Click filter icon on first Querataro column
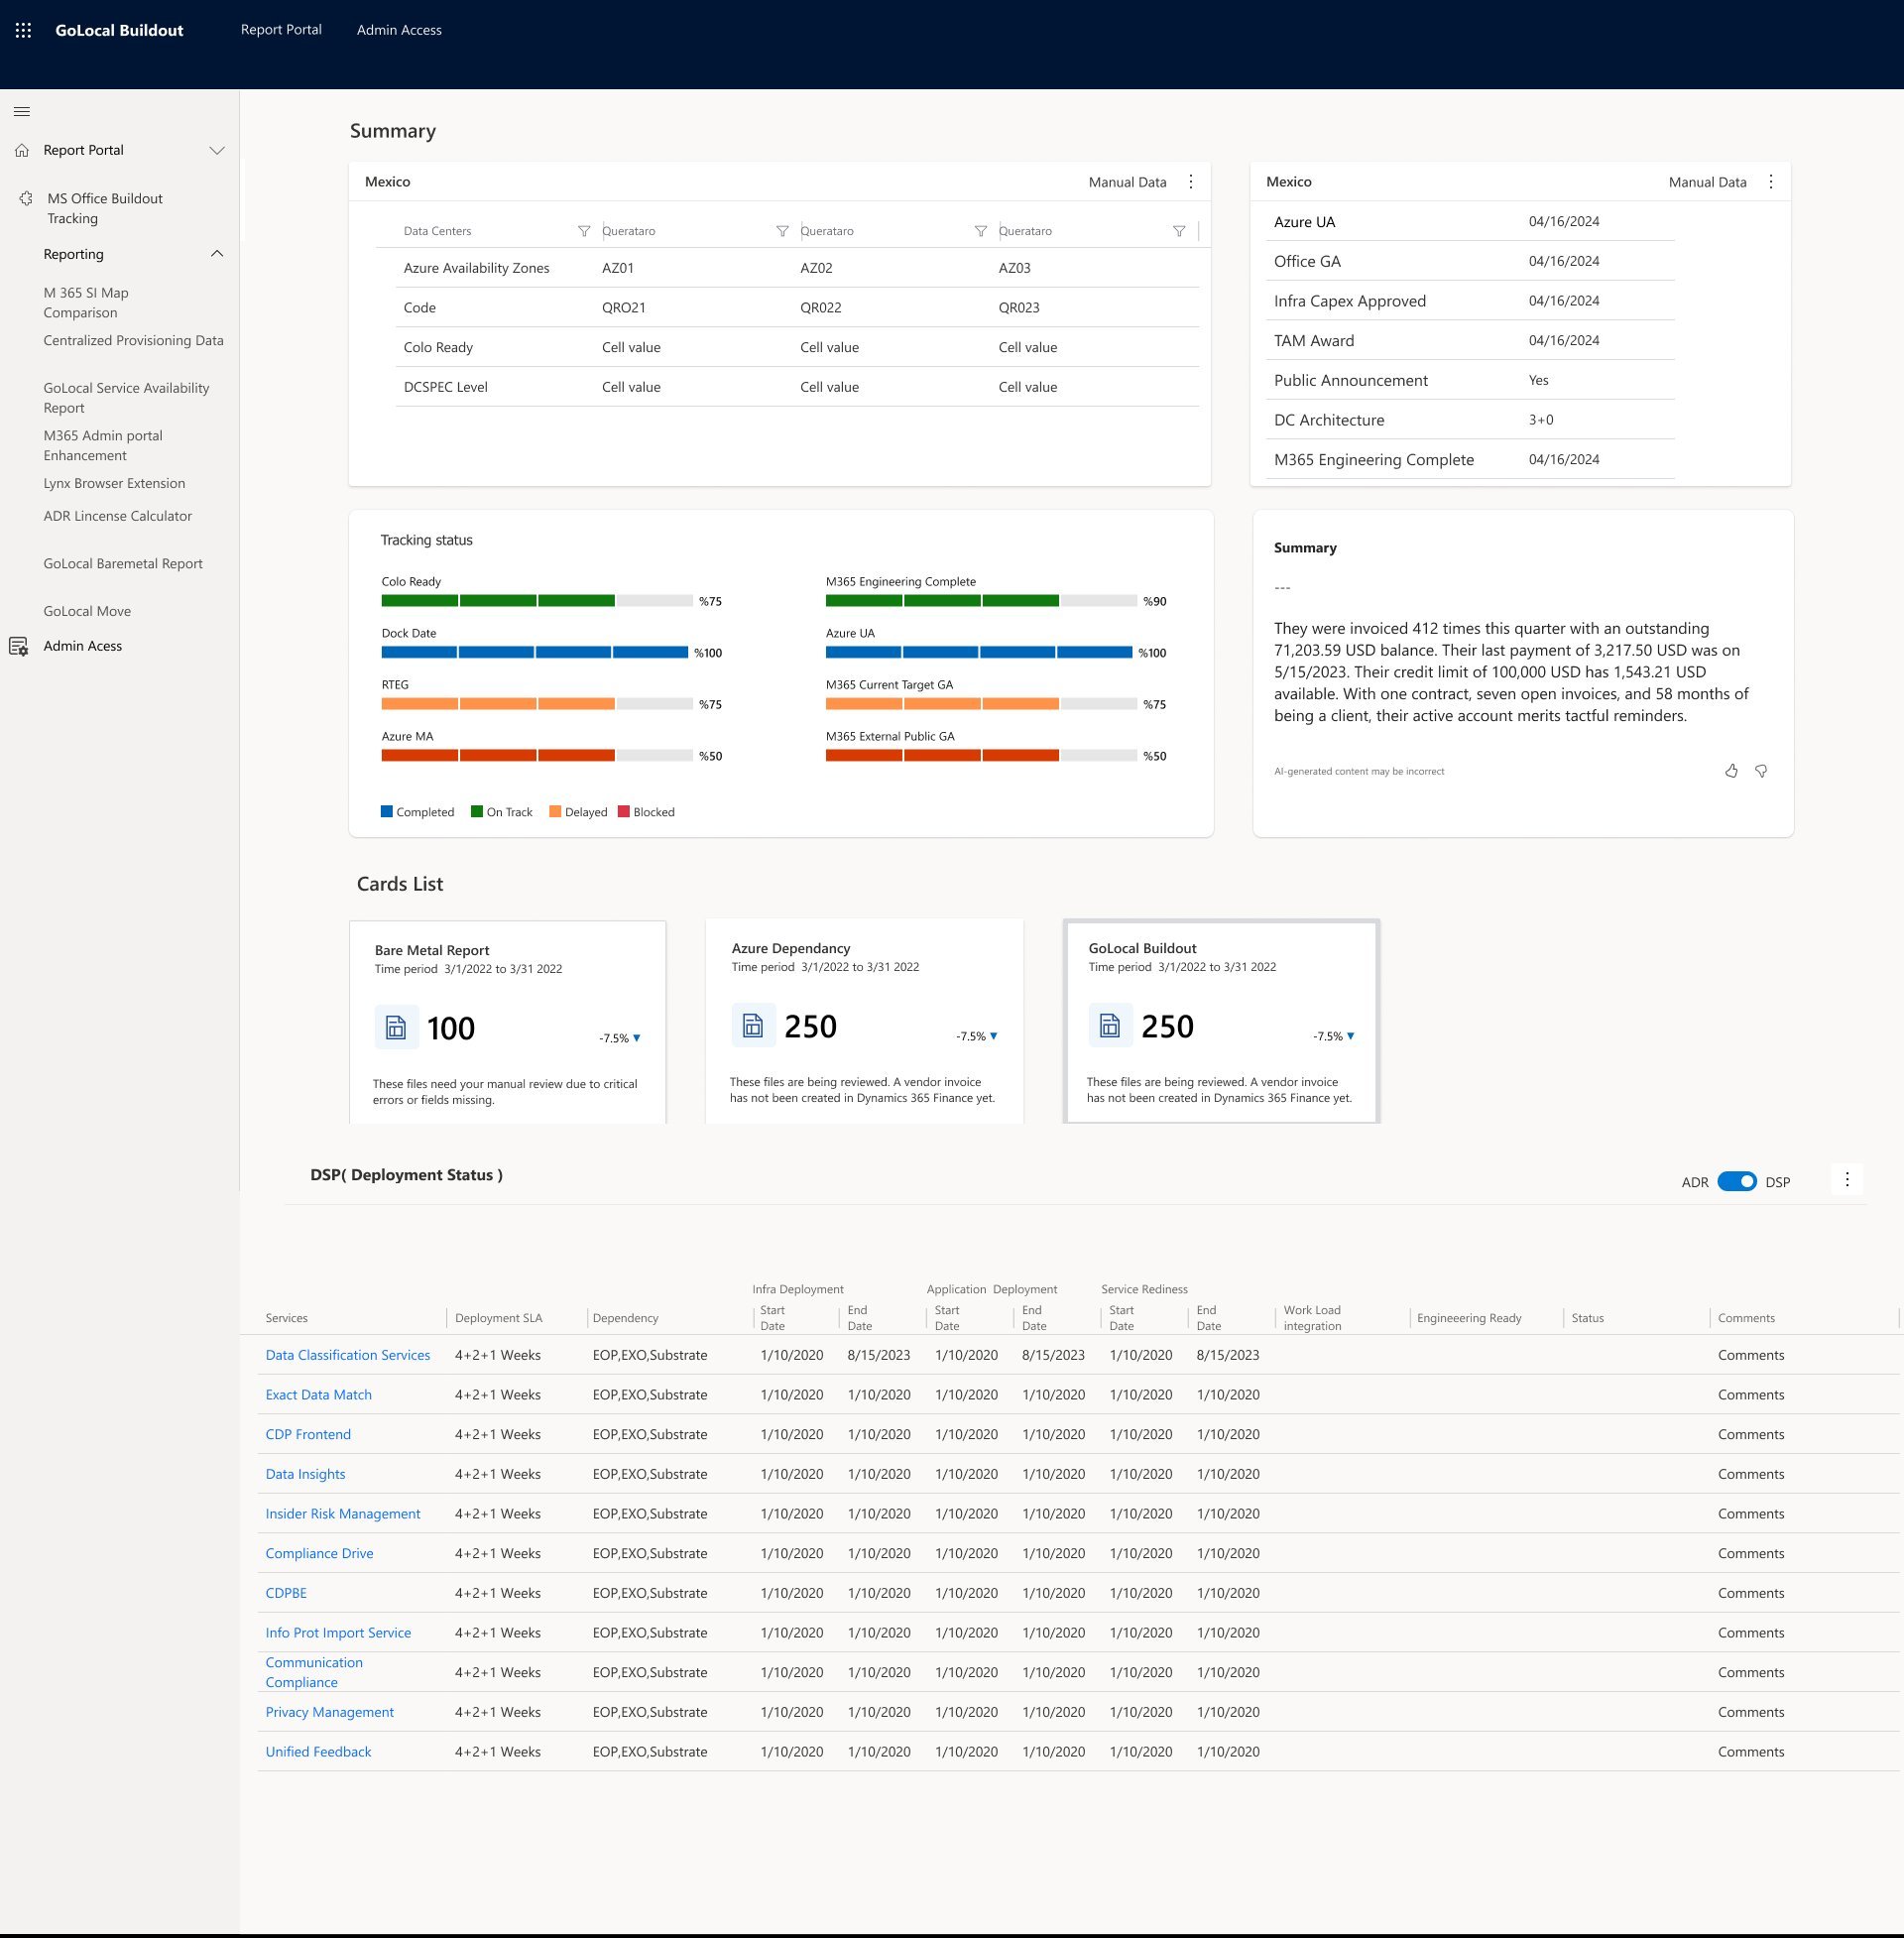The width and height of the screenshot is (1904, 1938). pyautogui.click(x=782, y=231)
